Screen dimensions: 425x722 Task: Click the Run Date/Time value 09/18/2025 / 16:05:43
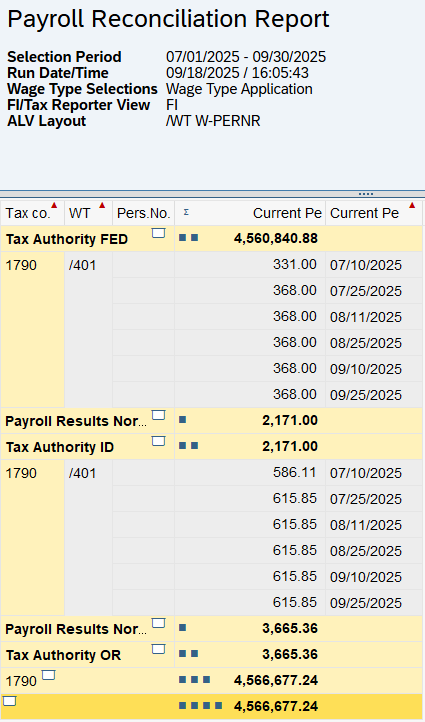click(237, 73)
